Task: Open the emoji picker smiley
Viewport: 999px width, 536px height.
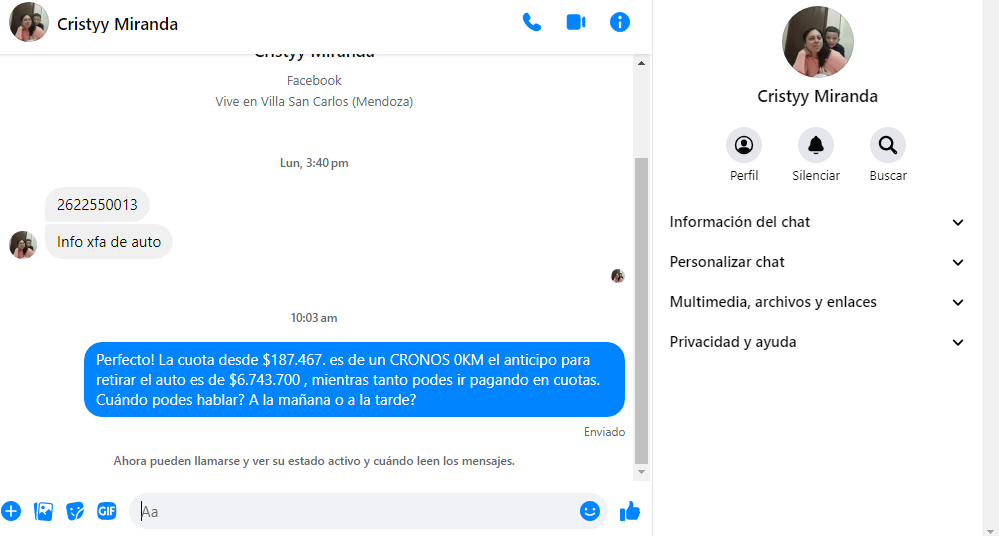Action: 590,511
